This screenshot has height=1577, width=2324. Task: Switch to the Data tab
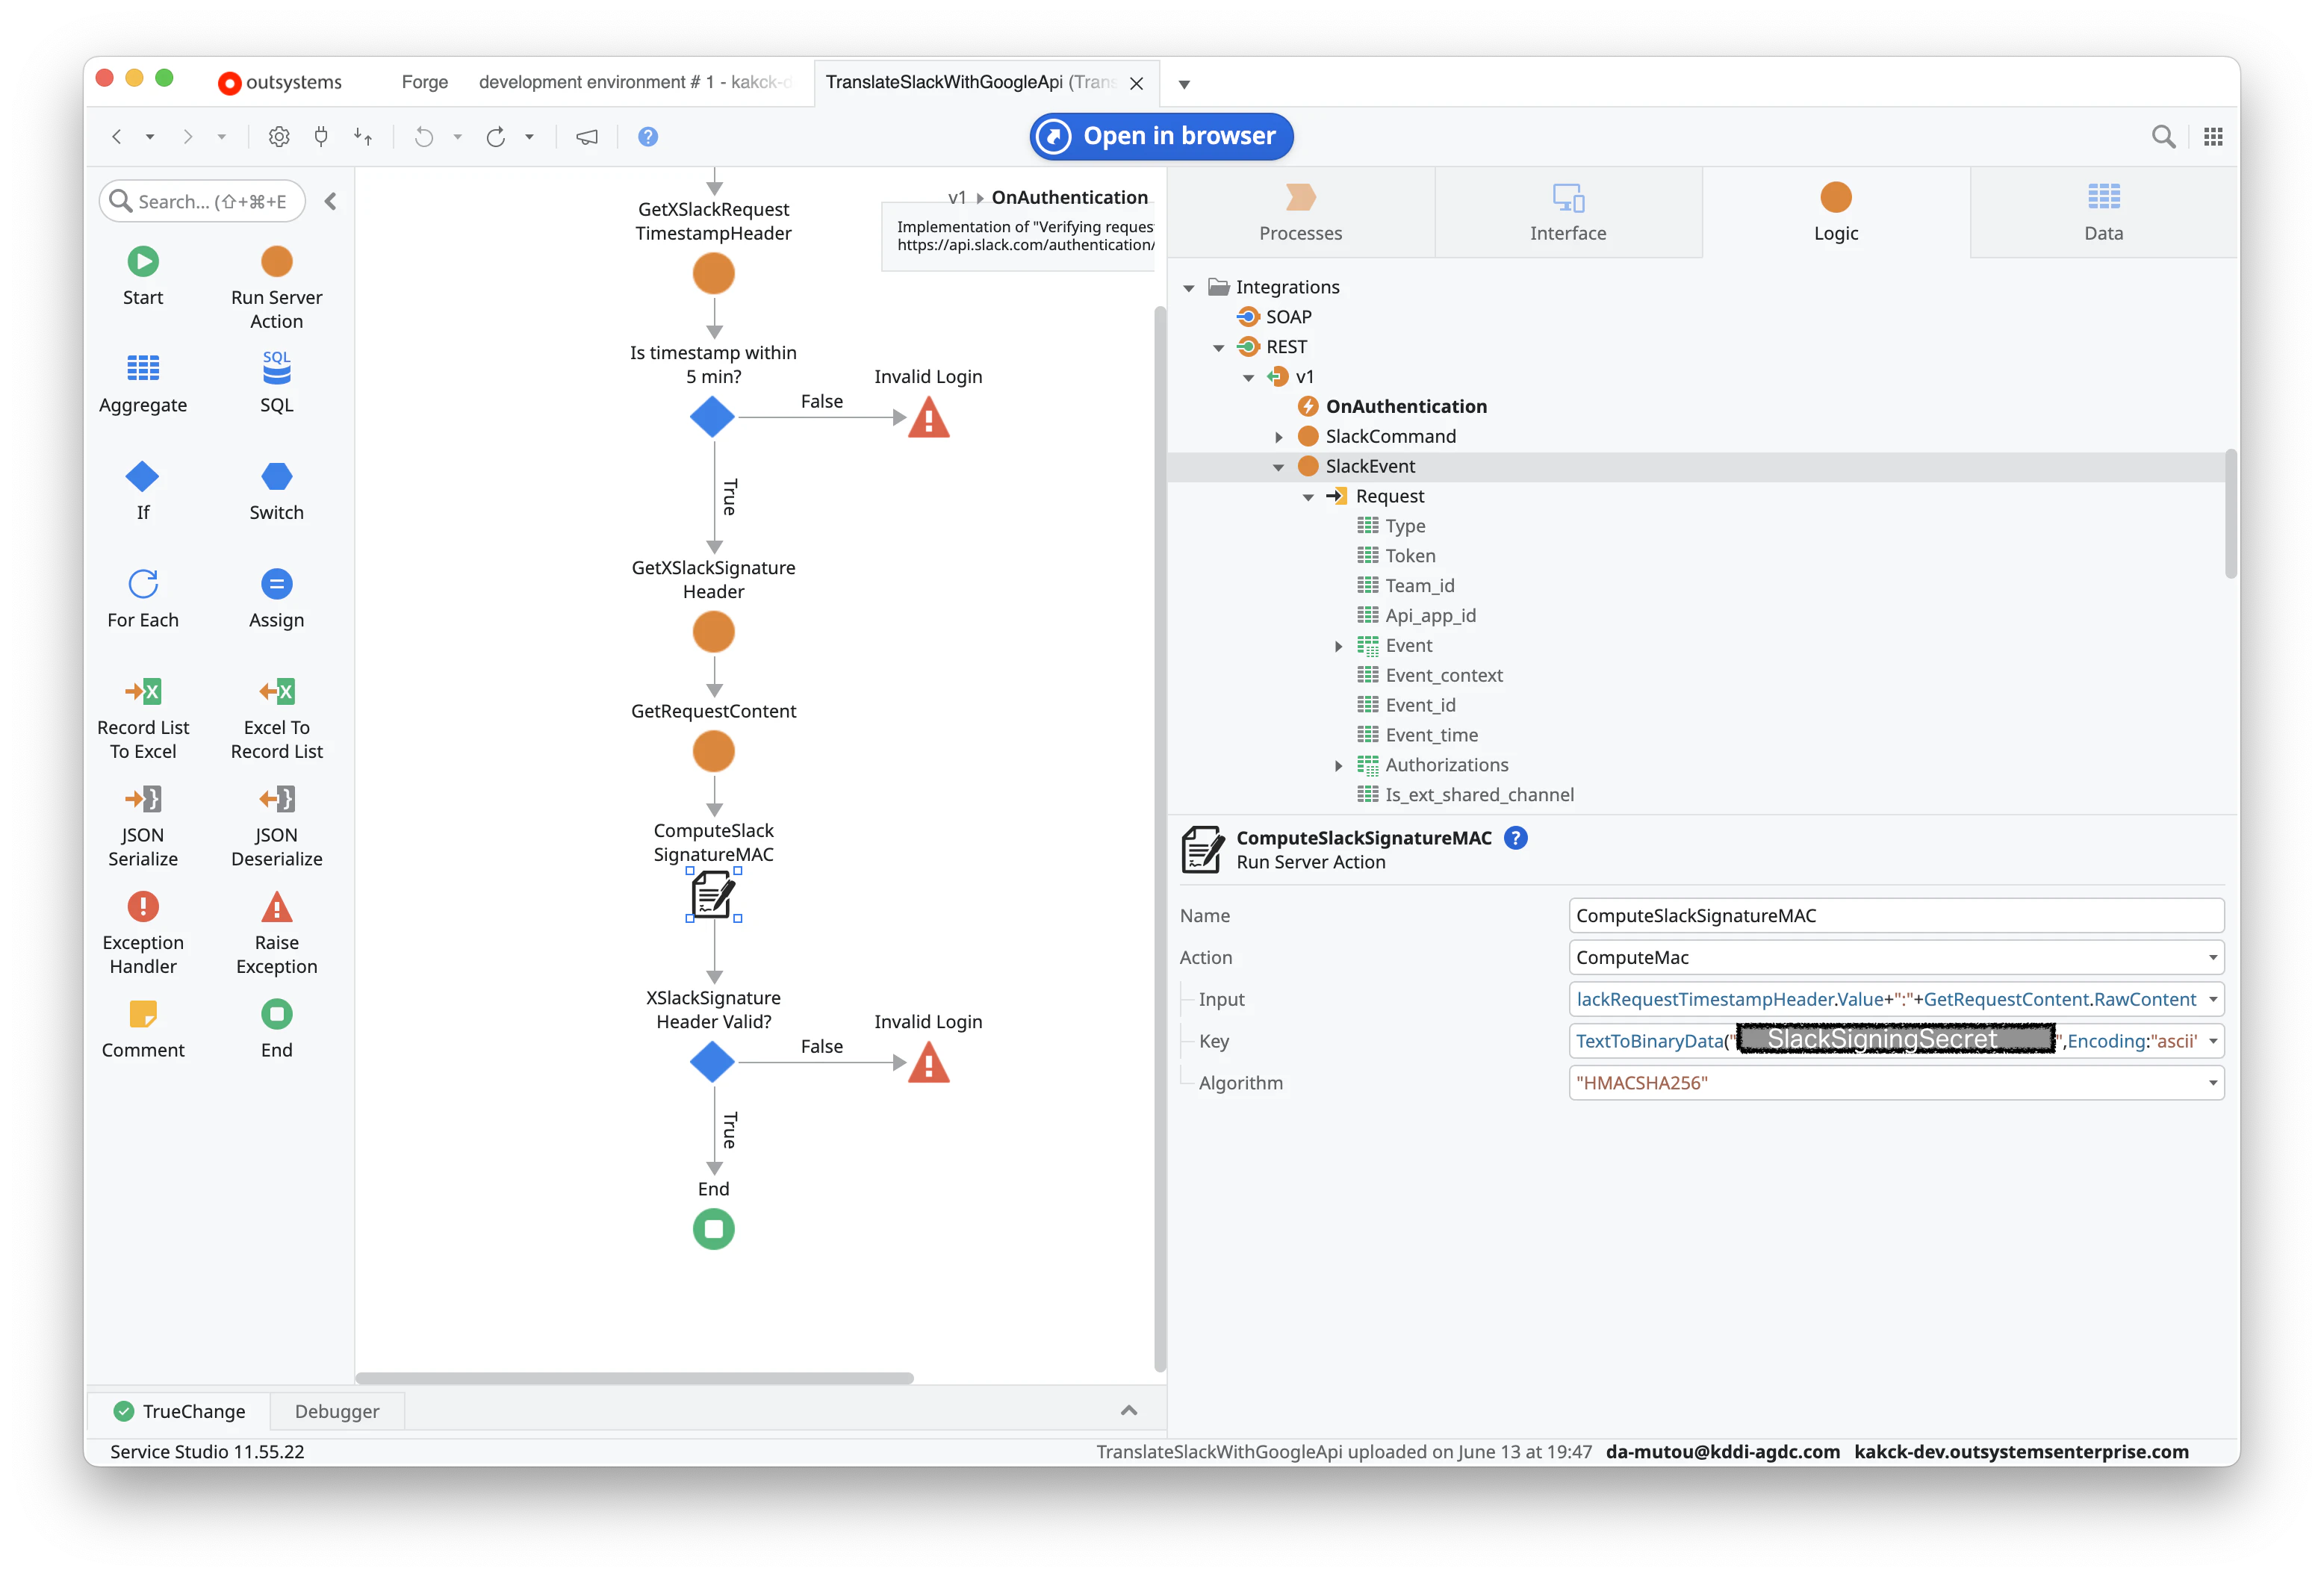point(2103,213)
